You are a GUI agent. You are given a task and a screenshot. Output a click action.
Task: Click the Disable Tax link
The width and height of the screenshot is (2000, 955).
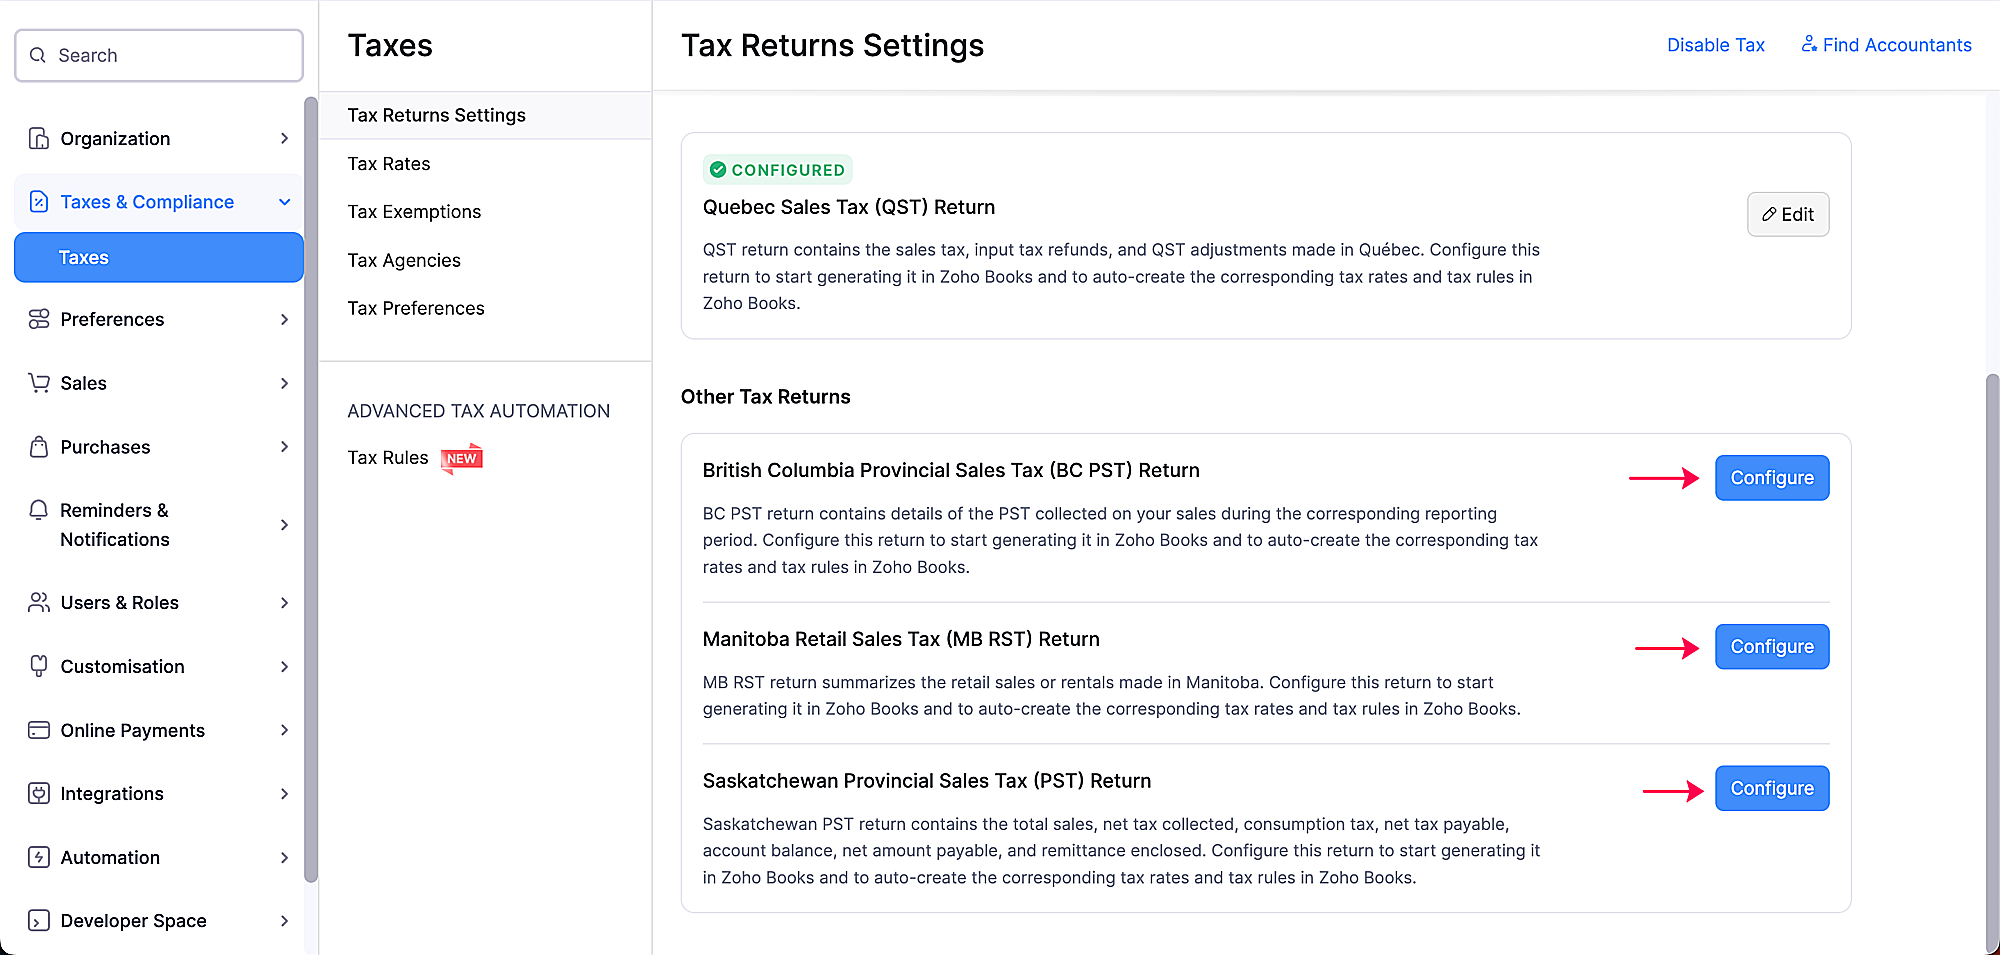click(x=1715, y=45)
